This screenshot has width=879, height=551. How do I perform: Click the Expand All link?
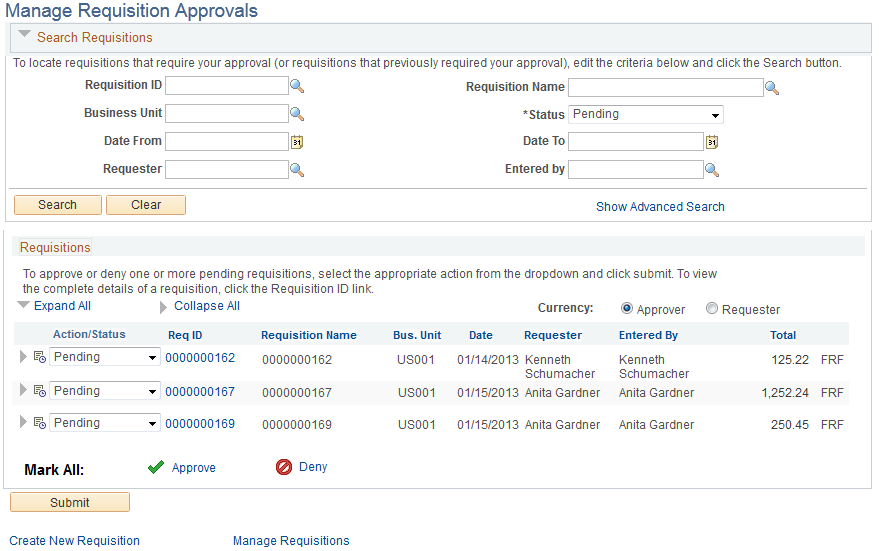coord(62,306)
